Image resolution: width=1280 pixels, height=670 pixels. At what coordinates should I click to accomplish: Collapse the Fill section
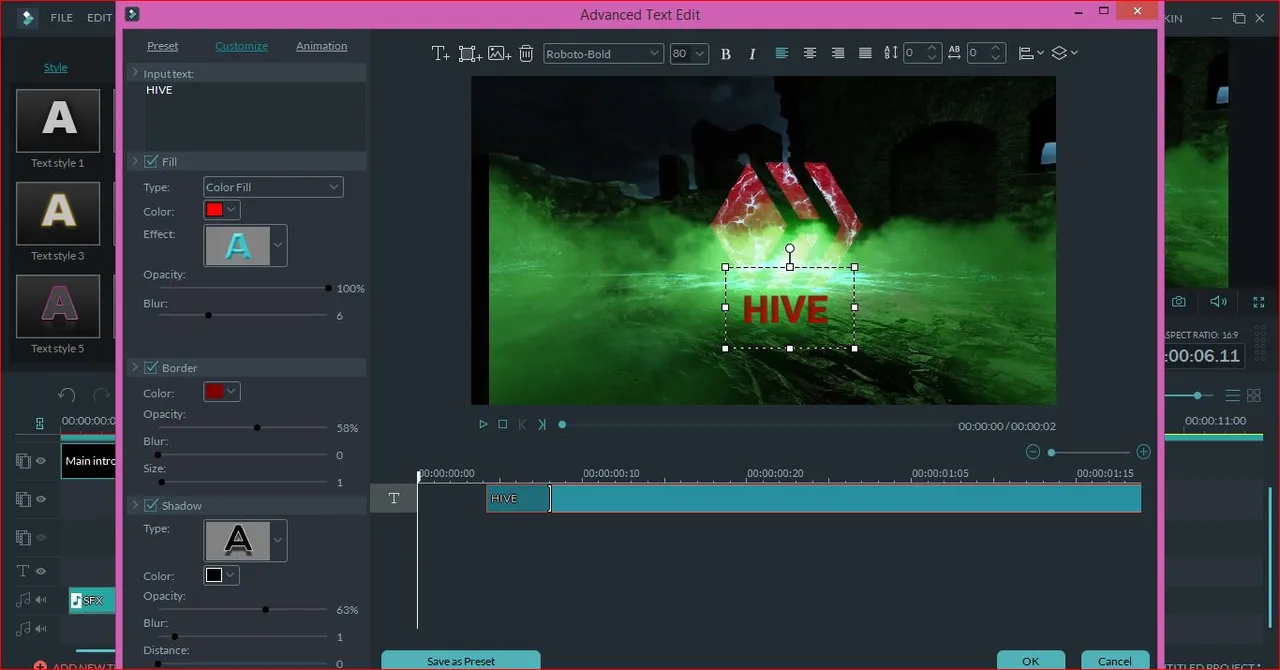[x=135, y=161]
